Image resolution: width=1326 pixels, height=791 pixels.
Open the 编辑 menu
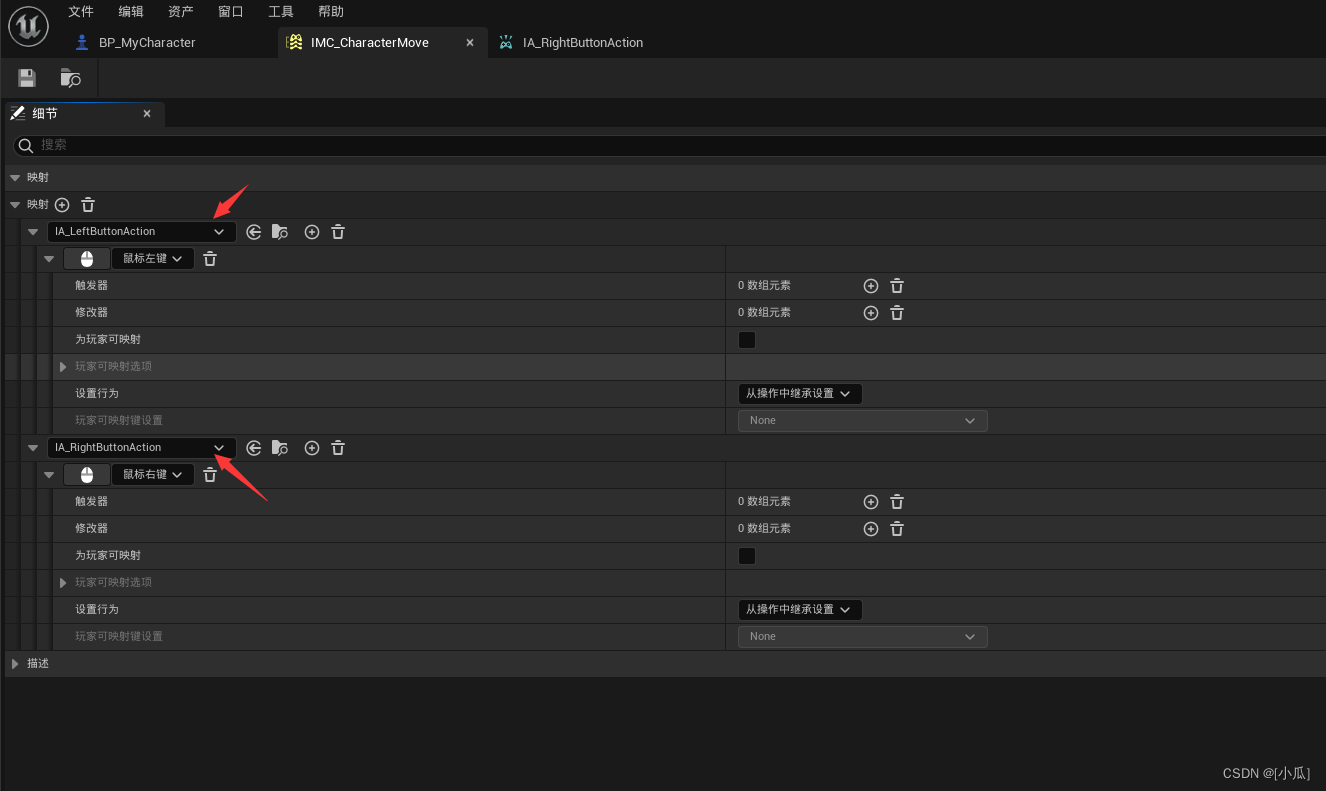[x=131, y=12]
